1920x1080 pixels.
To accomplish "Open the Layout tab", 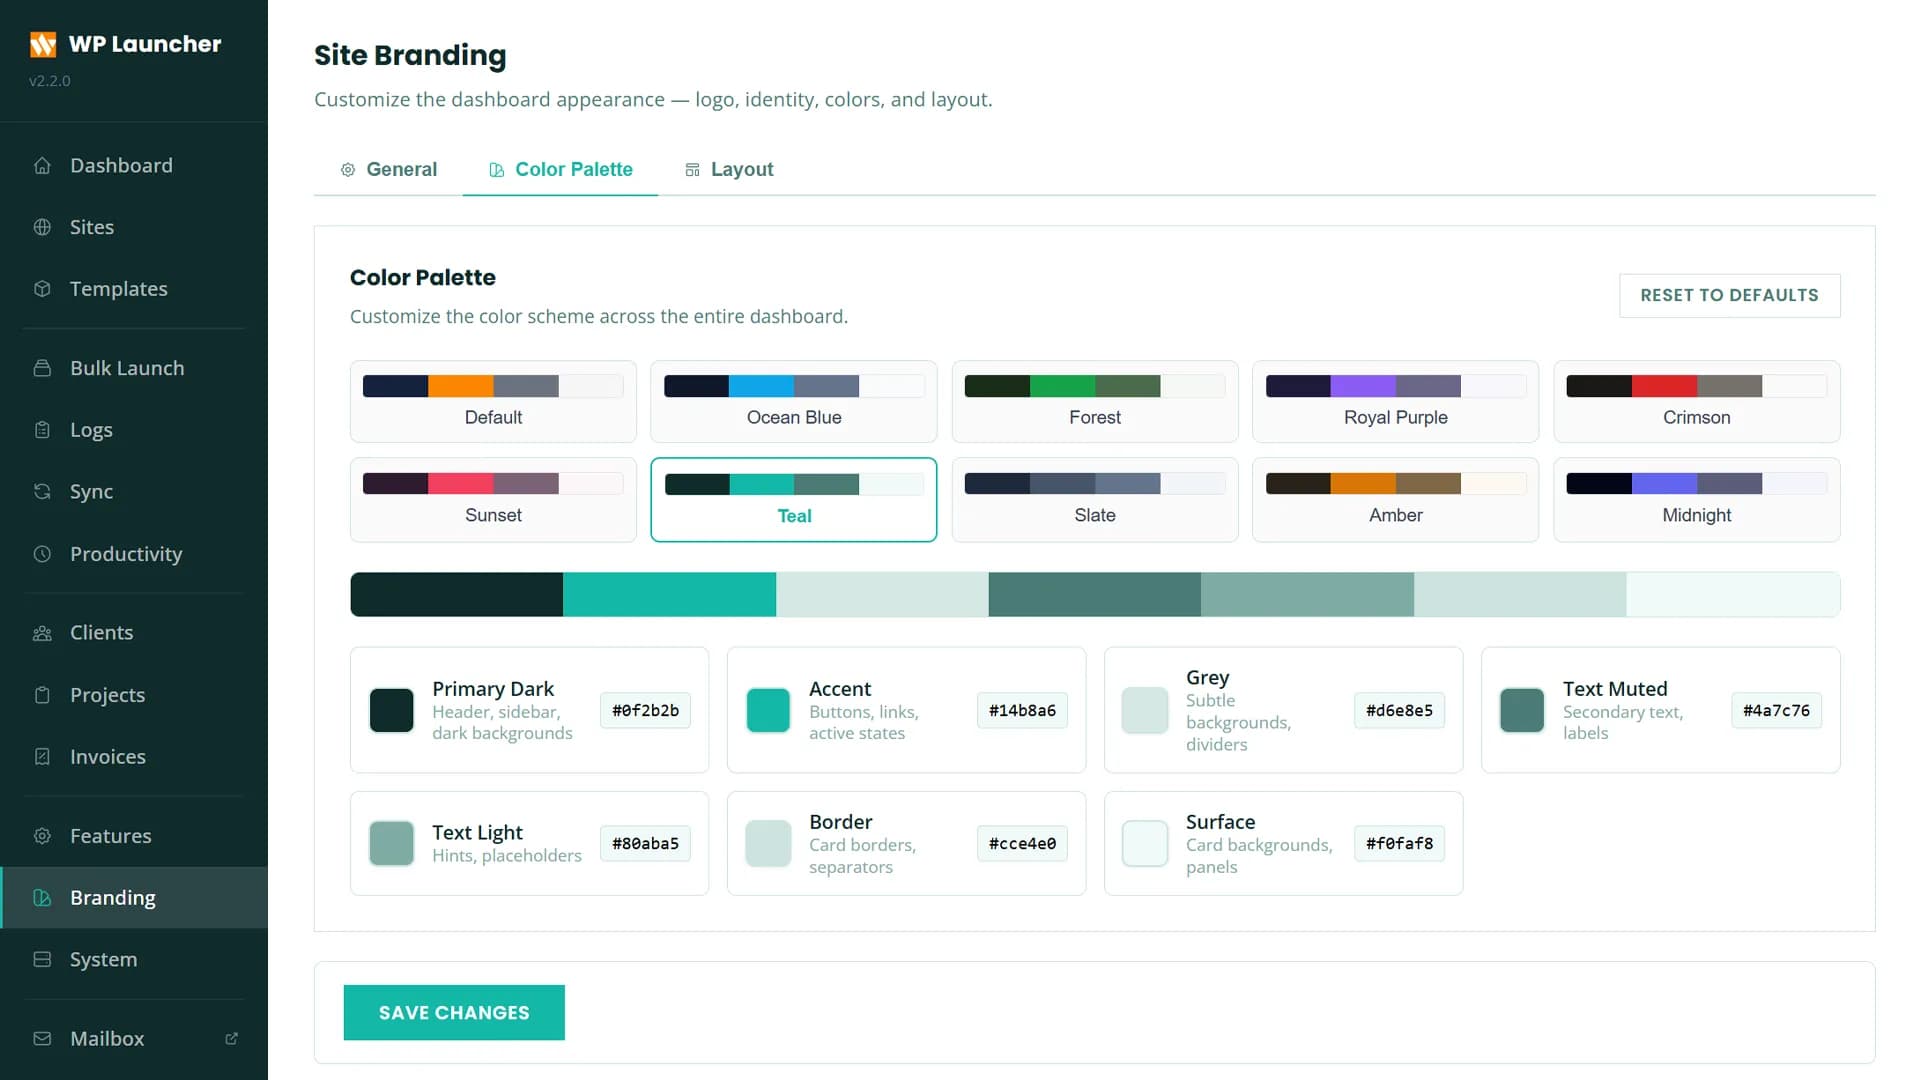I will pos(728,170).
